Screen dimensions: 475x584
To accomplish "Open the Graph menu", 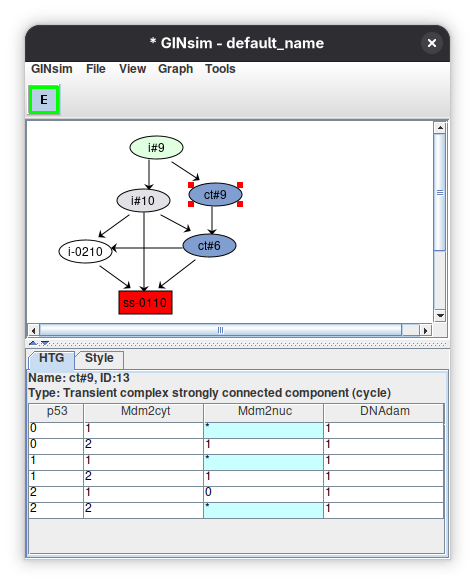I will coord(175,69).
